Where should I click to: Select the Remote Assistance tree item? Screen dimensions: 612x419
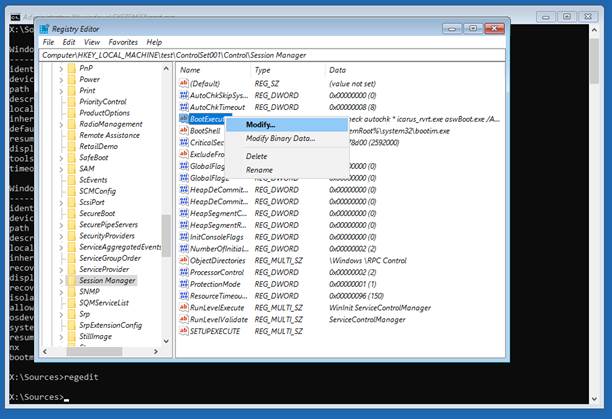coord(109,135)
